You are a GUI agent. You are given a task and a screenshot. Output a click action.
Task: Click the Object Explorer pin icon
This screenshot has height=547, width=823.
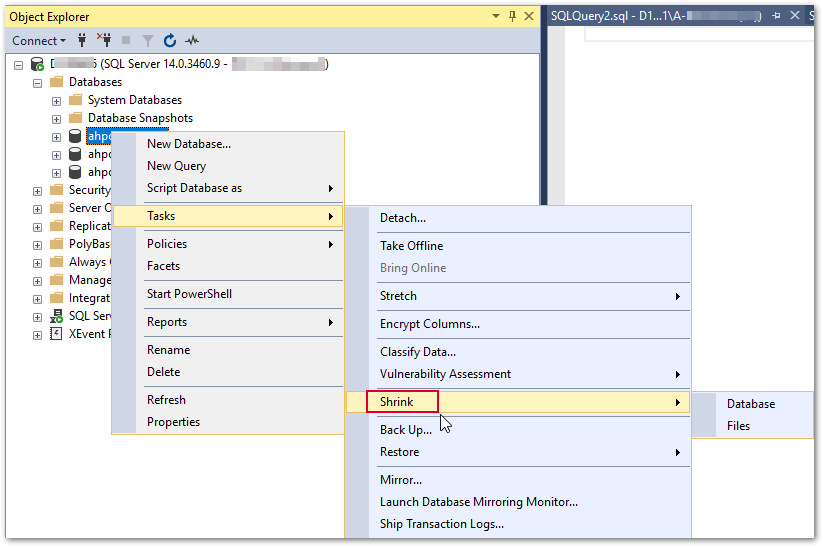tap(513, 16)
